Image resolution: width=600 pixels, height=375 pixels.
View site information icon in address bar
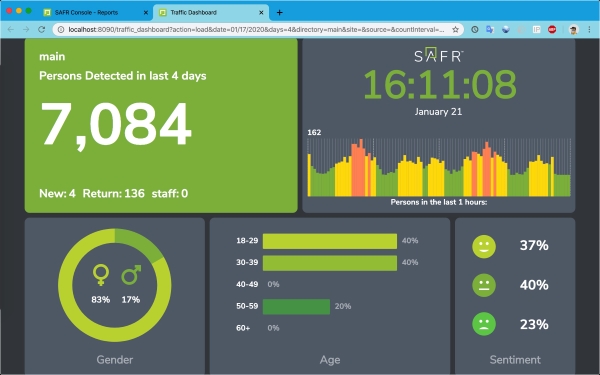point(61,29)
